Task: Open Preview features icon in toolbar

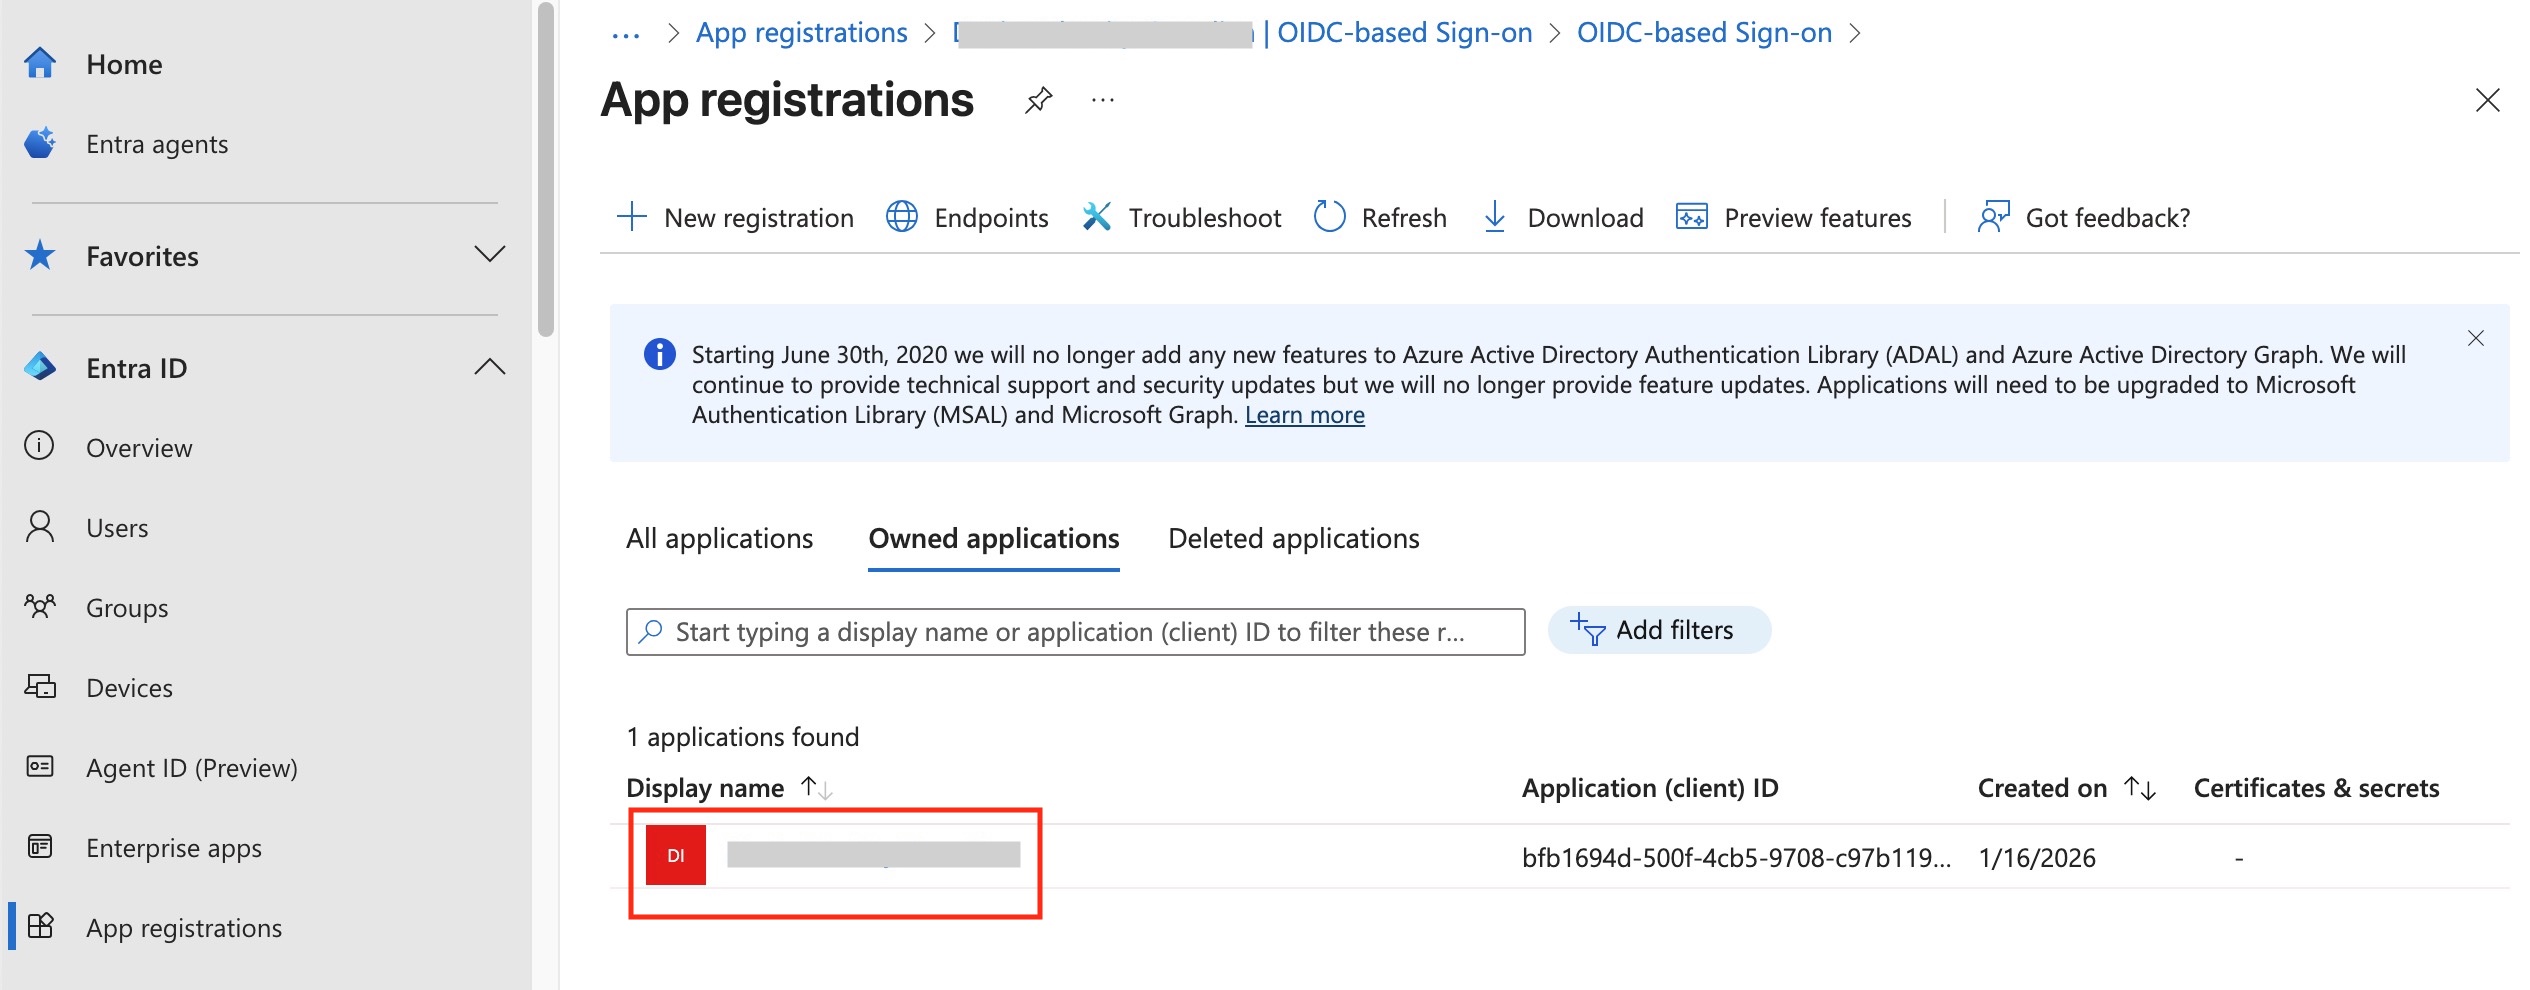Action: [1691, 217]
